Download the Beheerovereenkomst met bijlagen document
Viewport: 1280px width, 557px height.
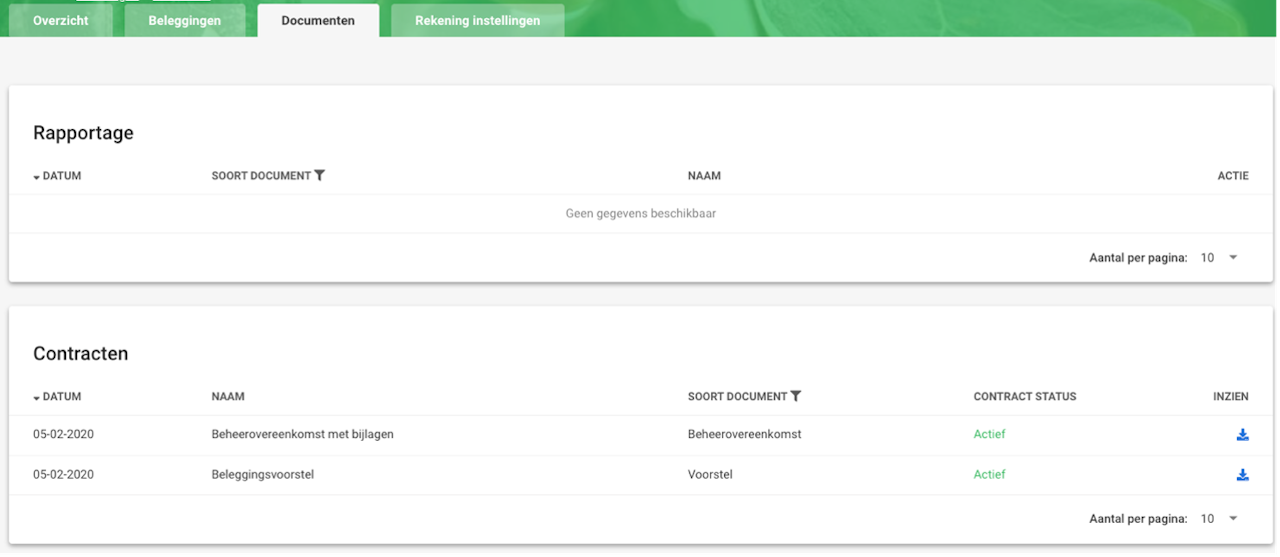coord(1242,435)
